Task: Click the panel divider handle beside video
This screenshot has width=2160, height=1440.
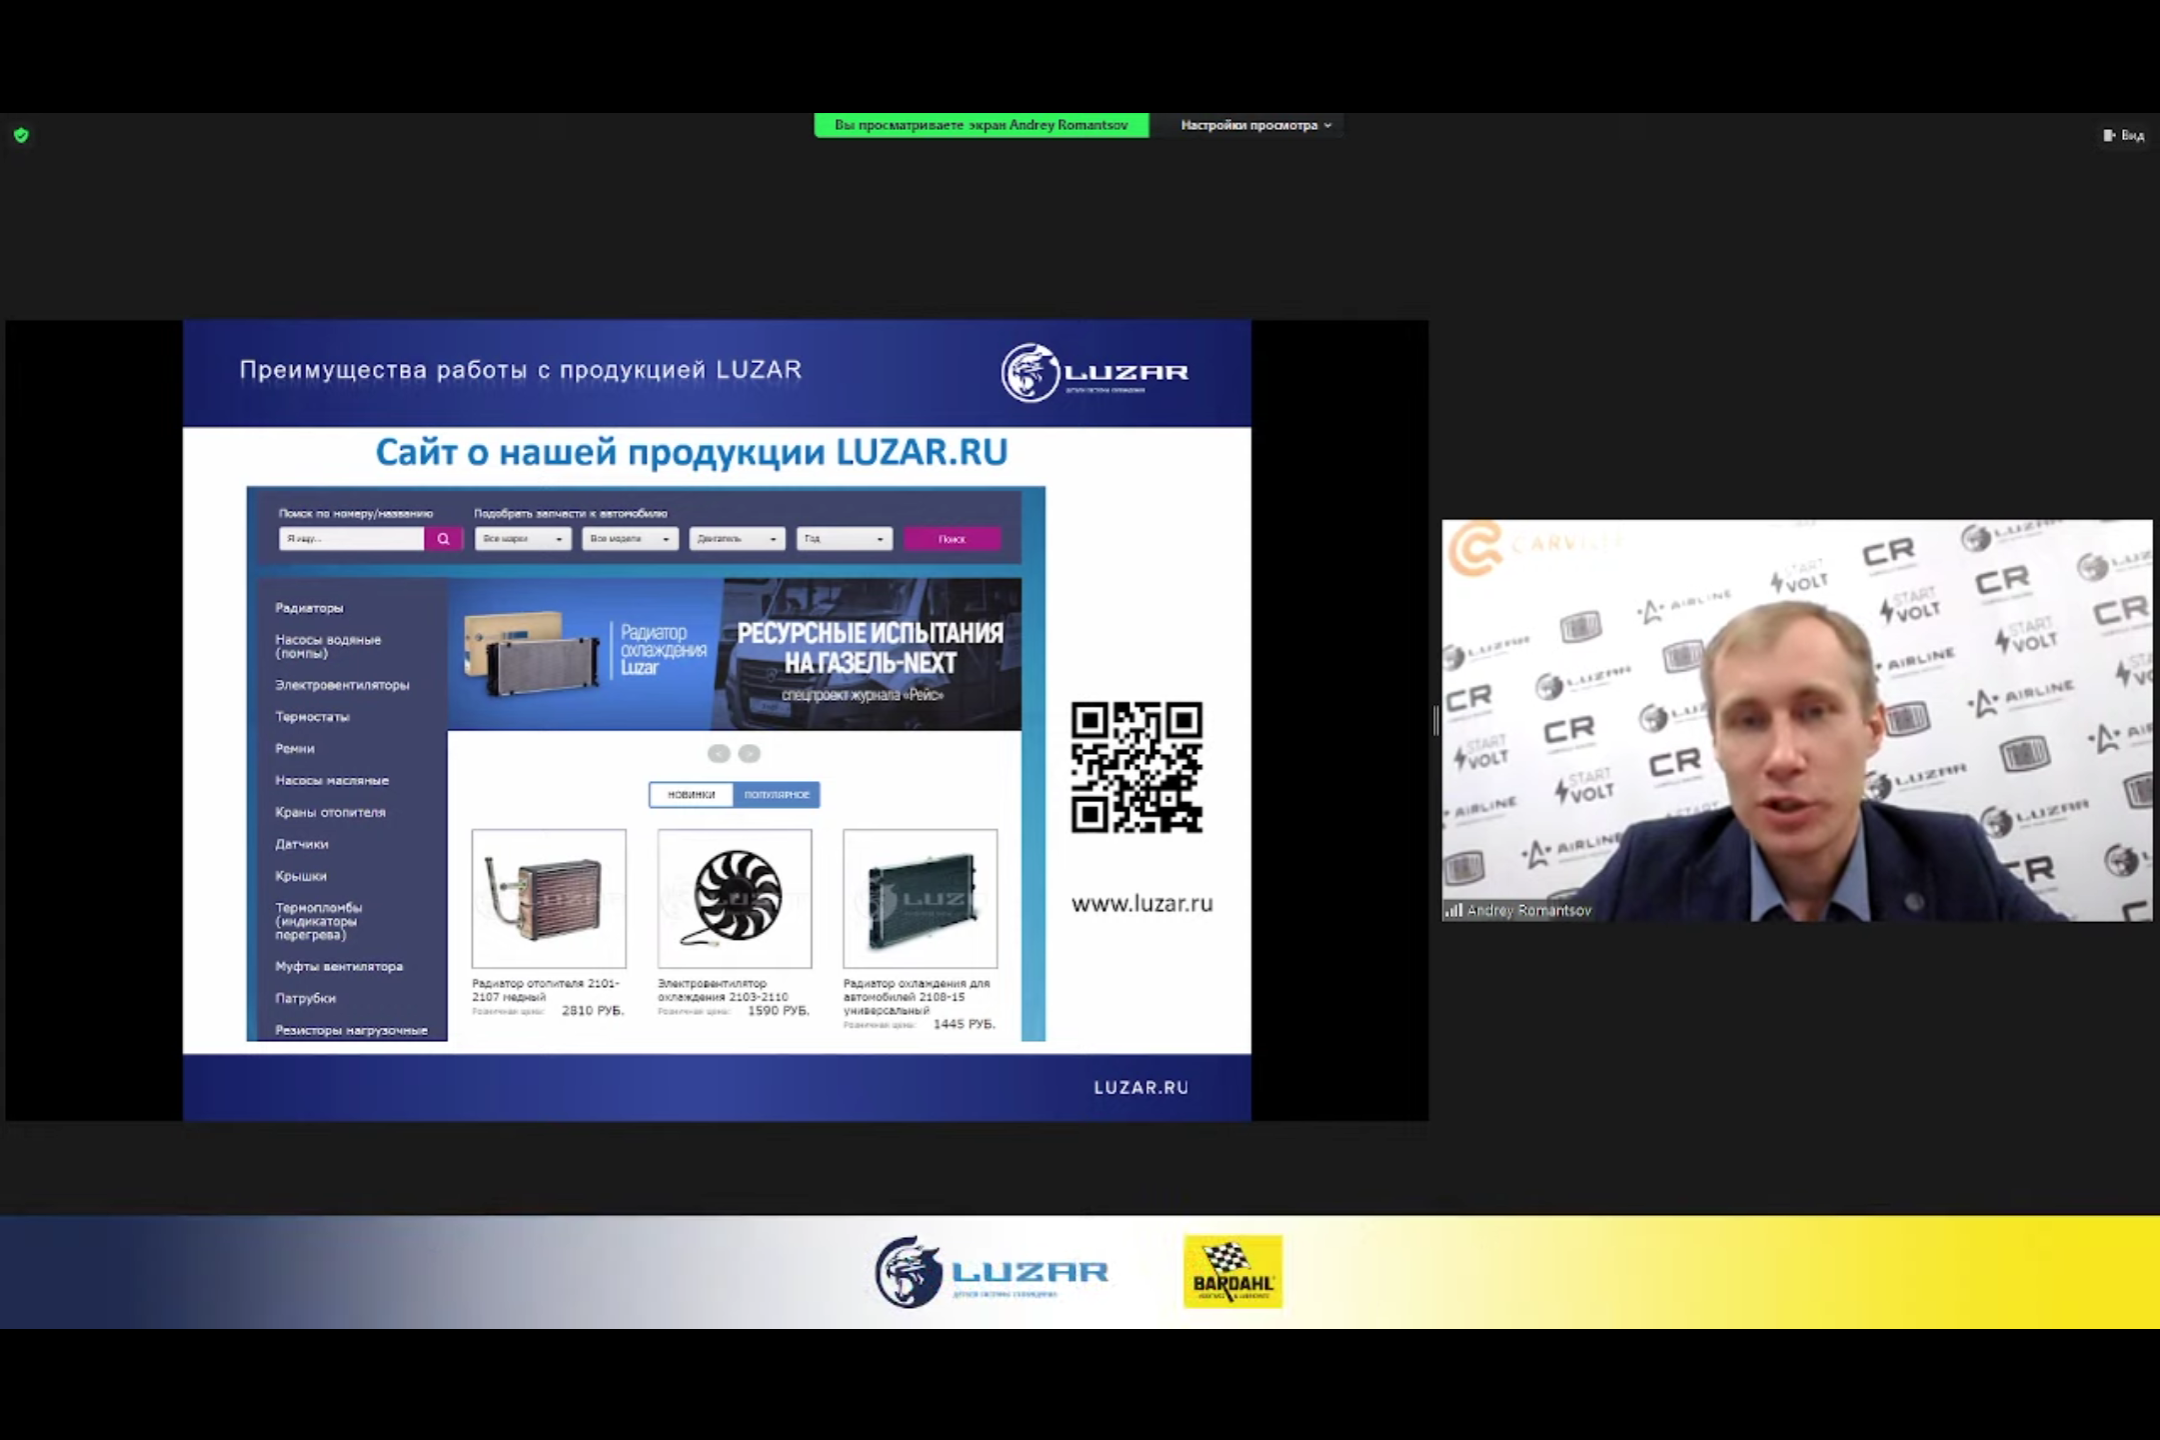Action: [1436, 720]
